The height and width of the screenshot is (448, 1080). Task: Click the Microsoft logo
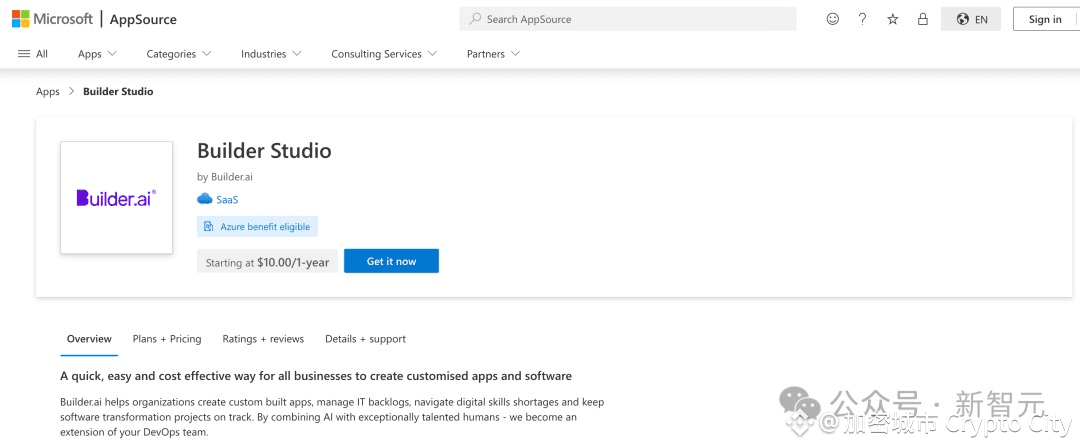click(x=52, y=19)
